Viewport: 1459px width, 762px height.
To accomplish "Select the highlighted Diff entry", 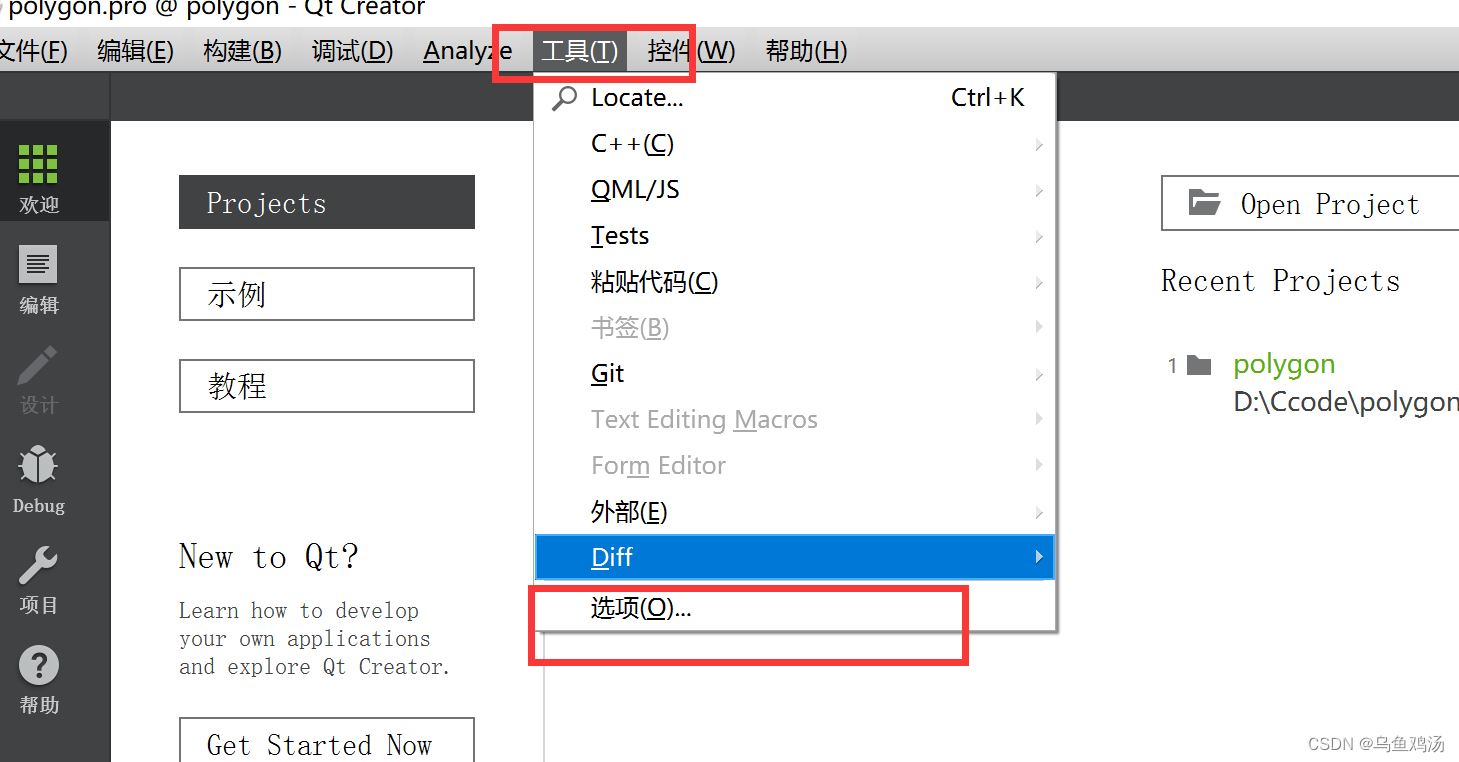I will click(795, 557).
